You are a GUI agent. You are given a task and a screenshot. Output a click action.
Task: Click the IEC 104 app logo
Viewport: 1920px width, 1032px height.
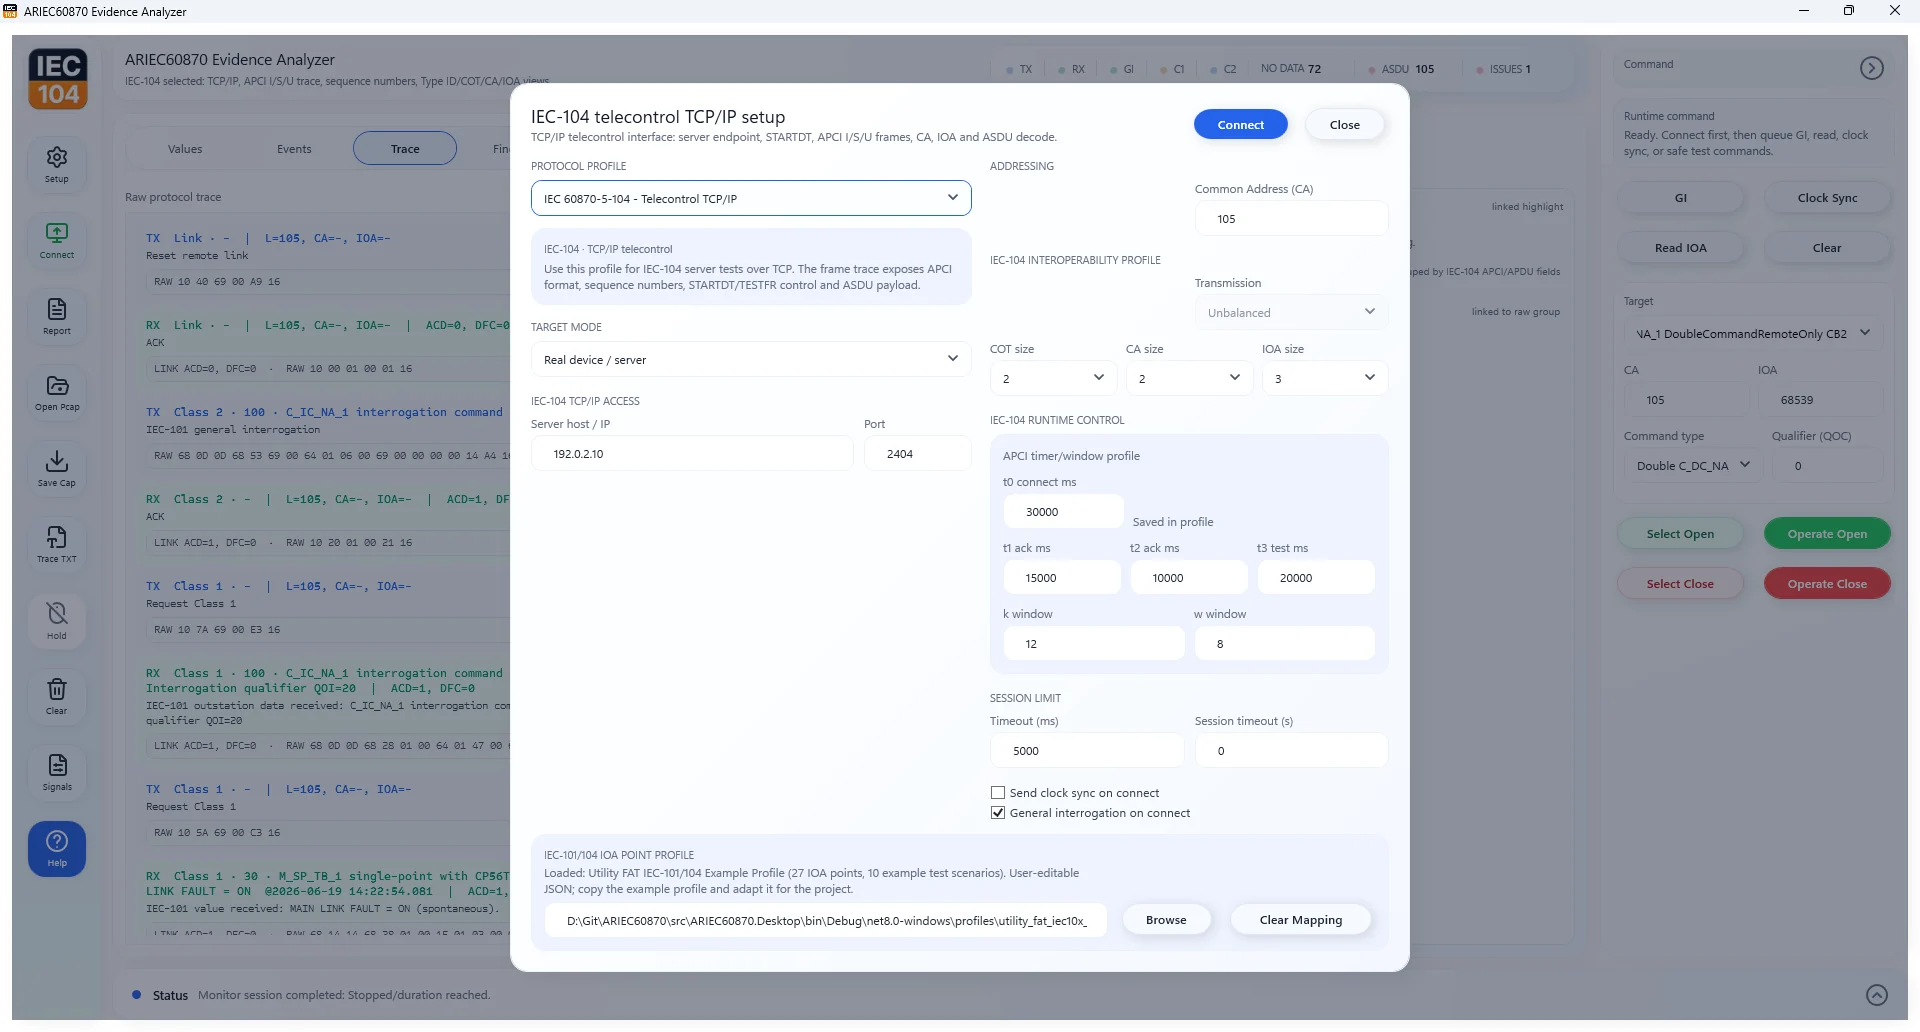[x=58, y=79]
